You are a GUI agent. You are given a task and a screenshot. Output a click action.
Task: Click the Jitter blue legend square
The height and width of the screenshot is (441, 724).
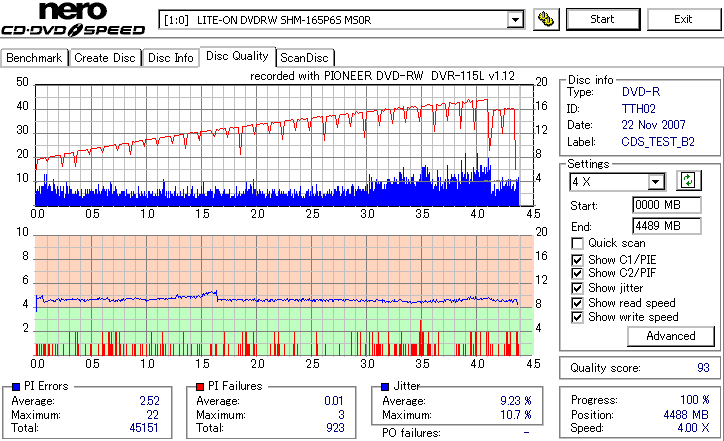pyautogui.click(x=385, y=387)
